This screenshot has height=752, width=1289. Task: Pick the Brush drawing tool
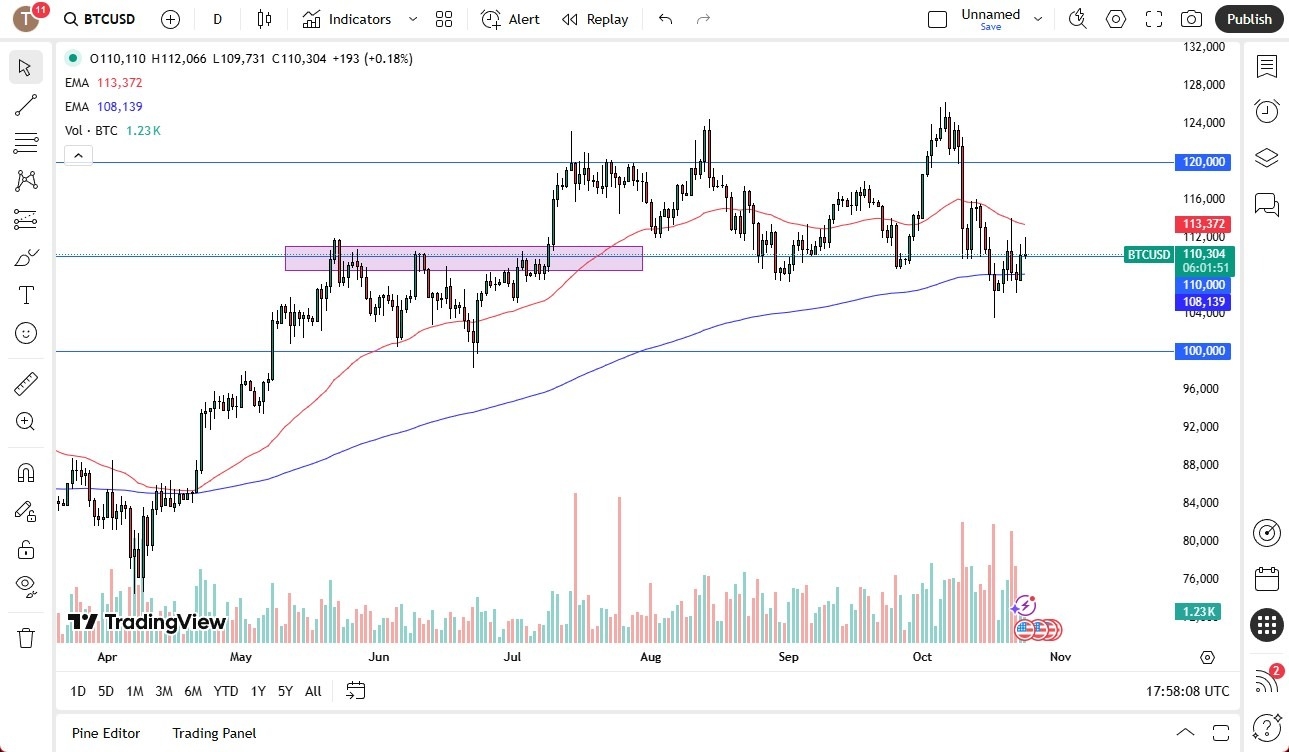coord(25,257)
